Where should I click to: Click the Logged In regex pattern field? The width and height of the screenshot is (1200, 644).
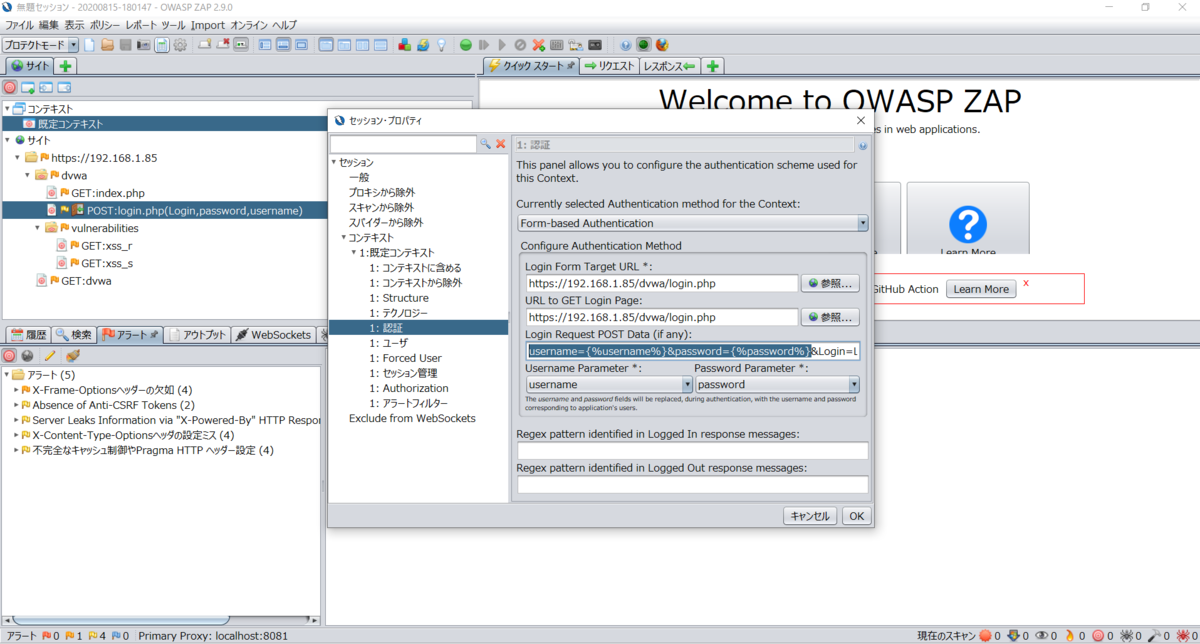pyautogui.click(x=692, y=450)
